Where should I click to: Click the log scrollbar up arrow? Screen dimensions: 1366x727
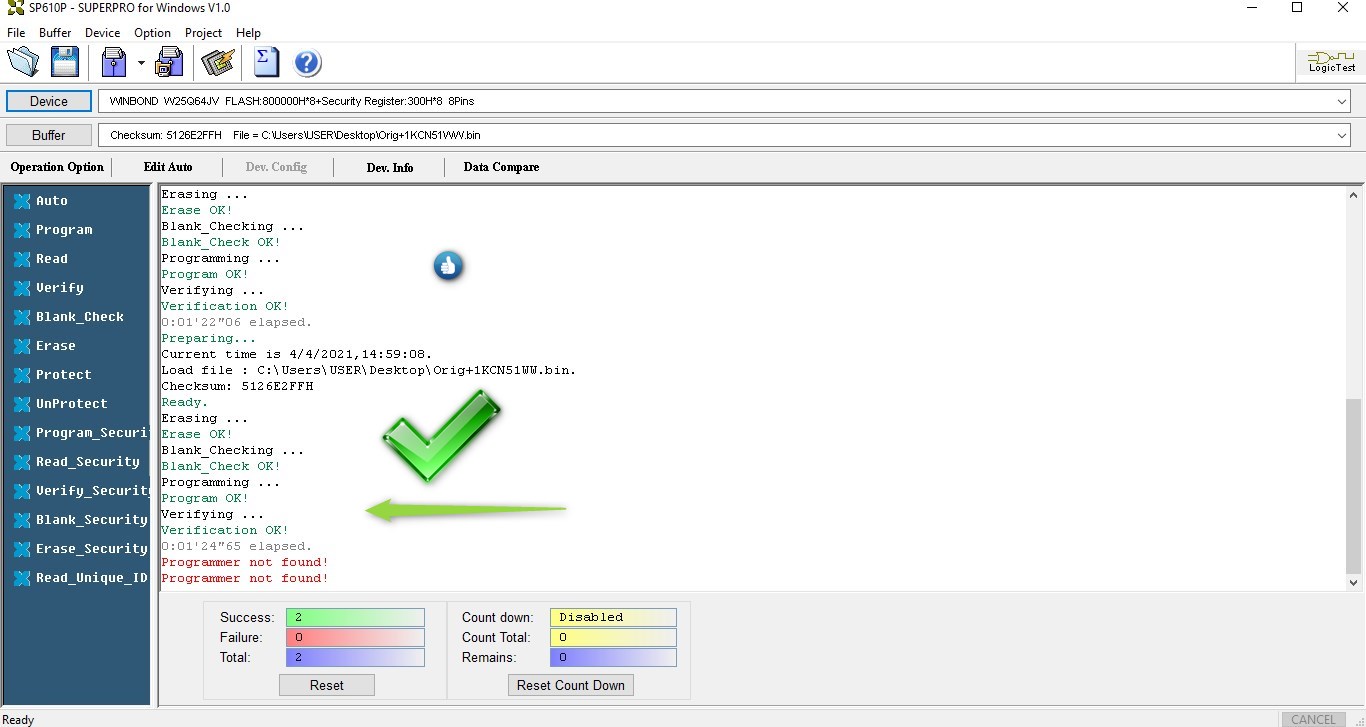1354,195
